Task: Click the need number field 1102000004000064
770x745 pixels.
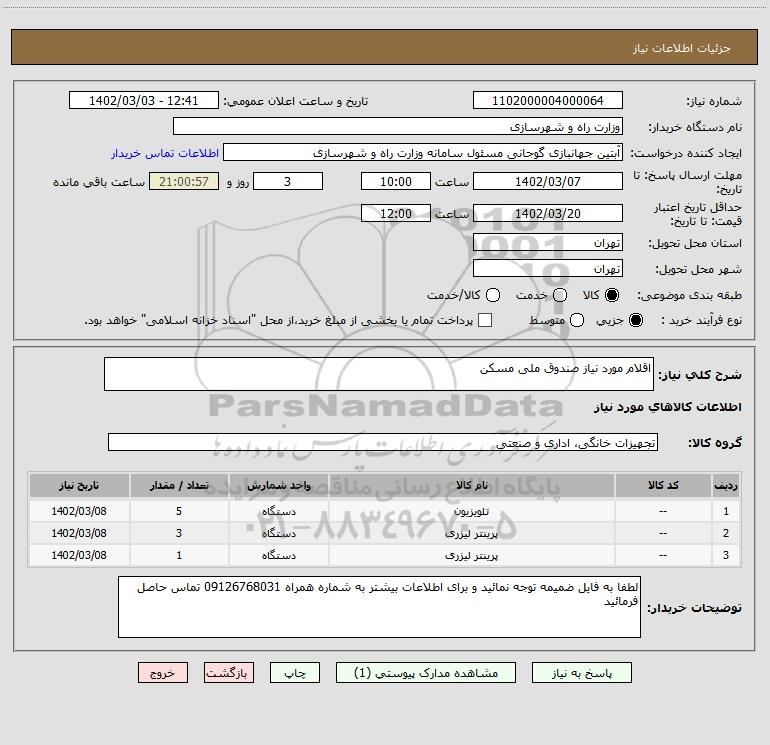Action: (x=548, y=101)
